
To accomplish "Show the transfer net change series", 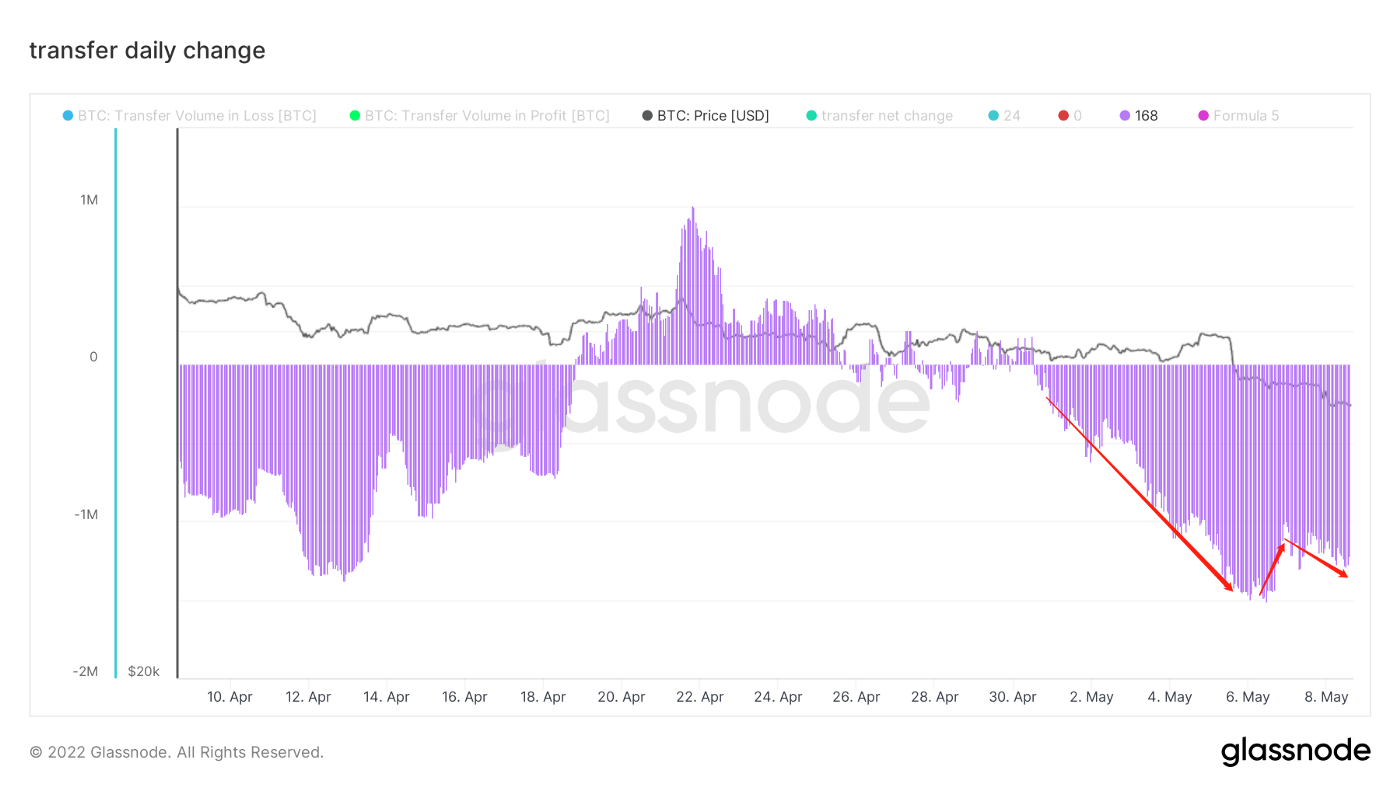I will click(x=887, y=116).
